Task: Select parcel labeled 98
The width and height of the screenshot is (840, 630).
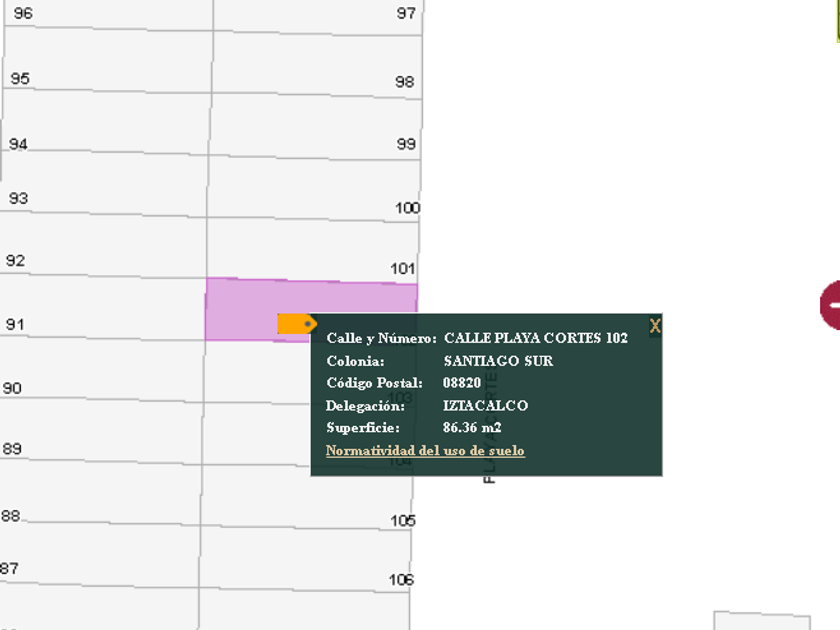Action: (x=317, y=64)
